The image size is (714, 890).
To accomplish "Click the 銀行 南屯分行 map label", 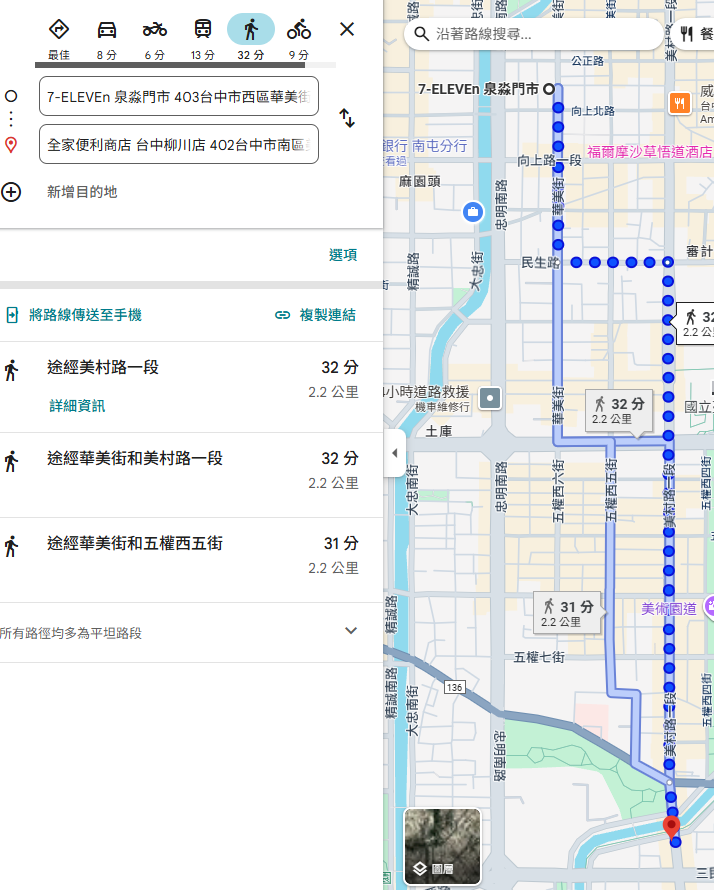I will pyautogui.click(x=426, y=146).
